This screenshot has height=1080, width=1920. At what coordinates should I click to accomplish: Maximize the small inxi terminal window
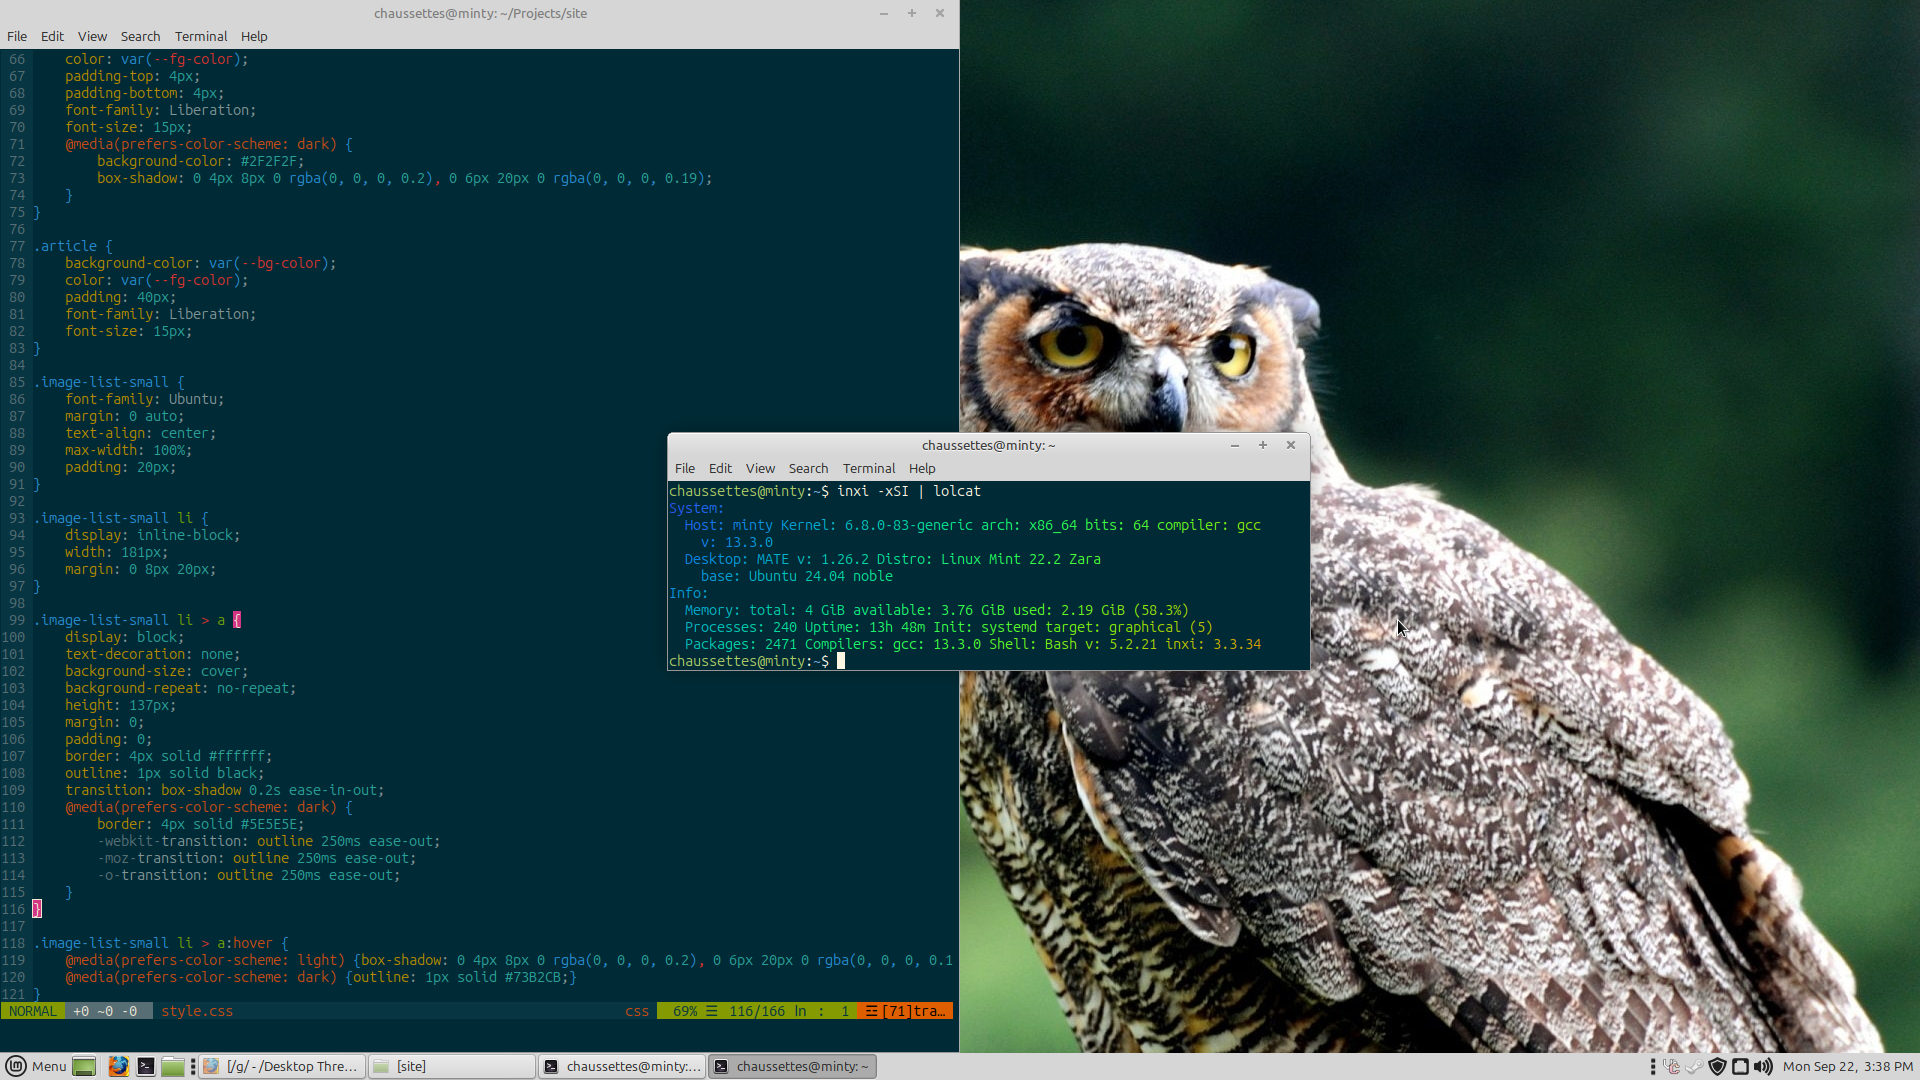coord(1263,445)
